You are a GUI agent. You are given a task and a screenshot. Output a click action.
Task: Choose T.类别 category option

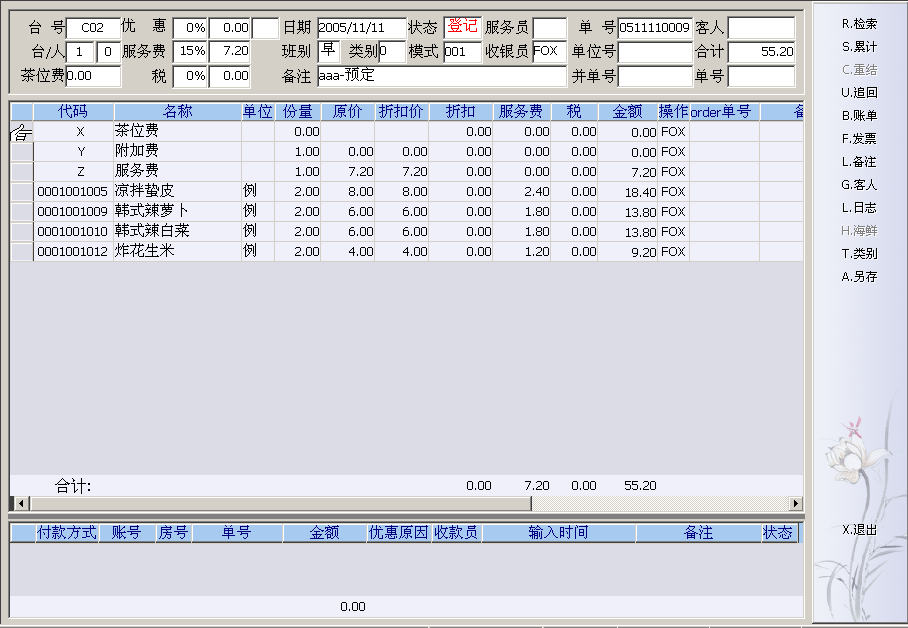(859, 254)
